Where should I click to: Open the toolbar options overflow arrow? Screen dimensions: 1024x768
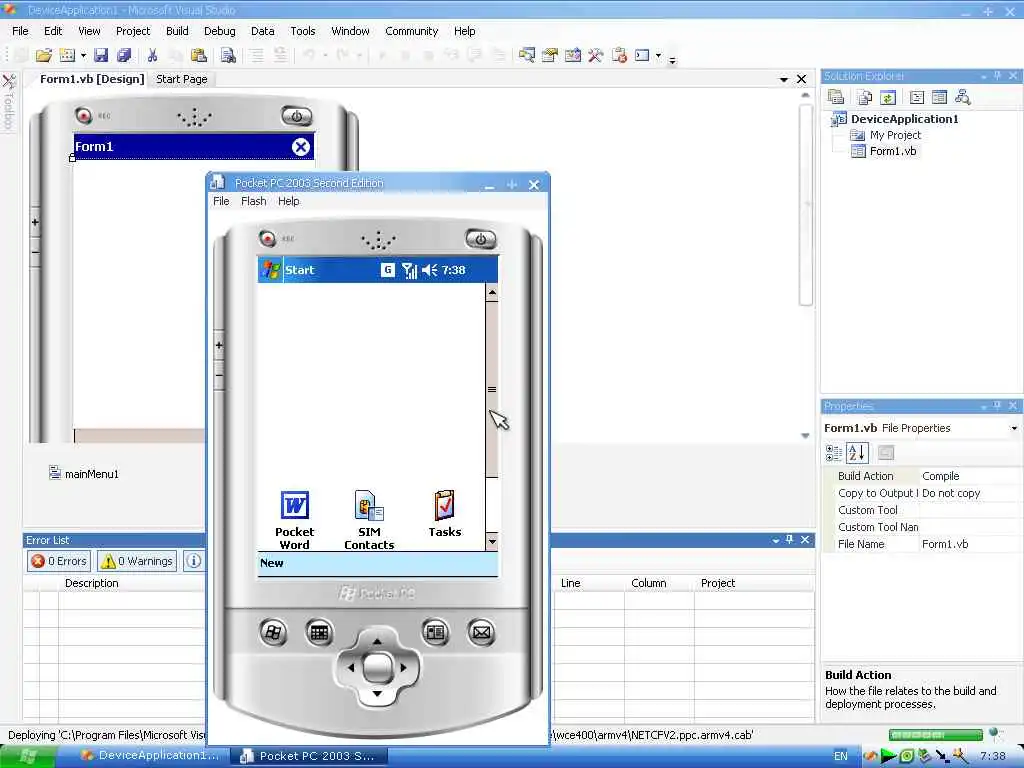pos(672,60)
